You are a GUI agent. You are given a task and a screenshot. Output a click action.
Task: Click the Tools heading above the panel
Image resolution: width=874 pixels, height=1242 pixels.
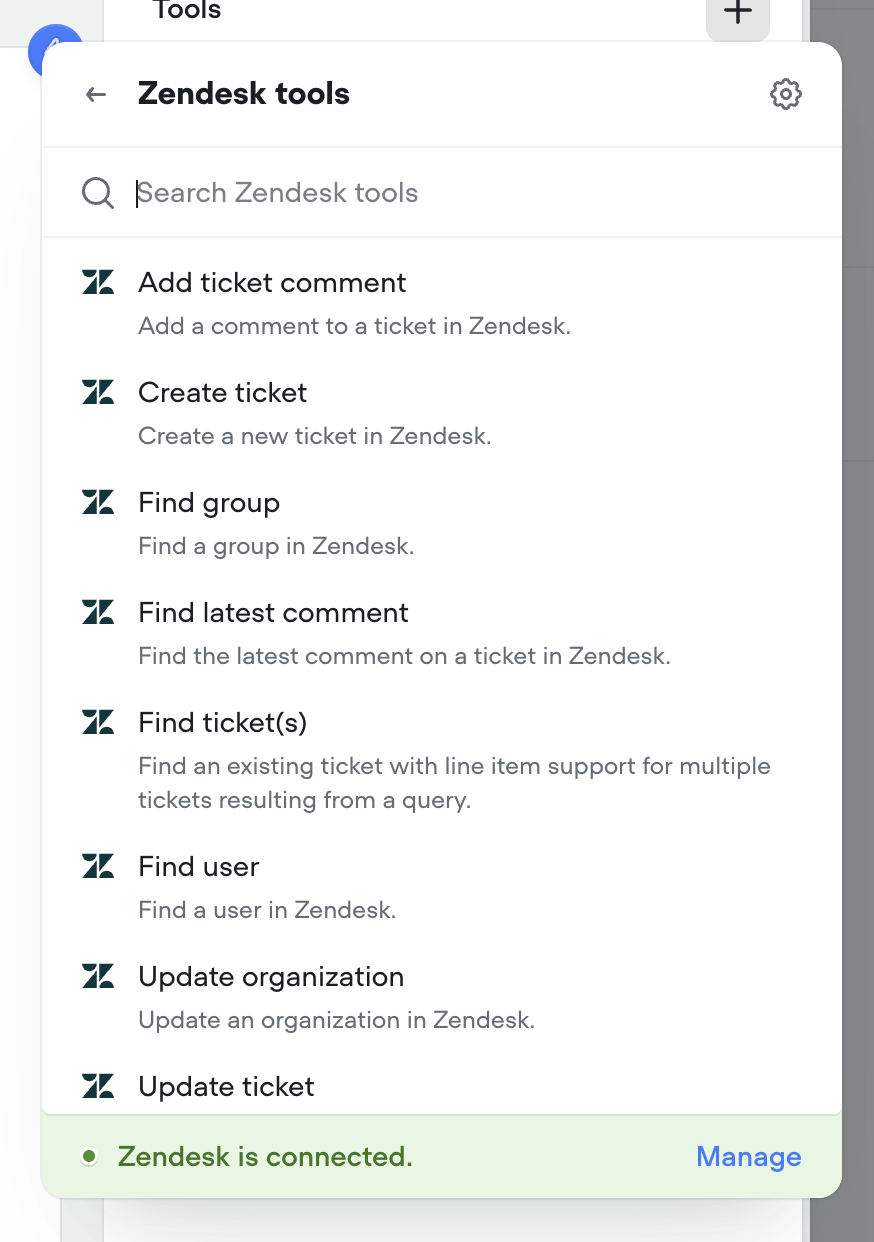coord(186,12)
